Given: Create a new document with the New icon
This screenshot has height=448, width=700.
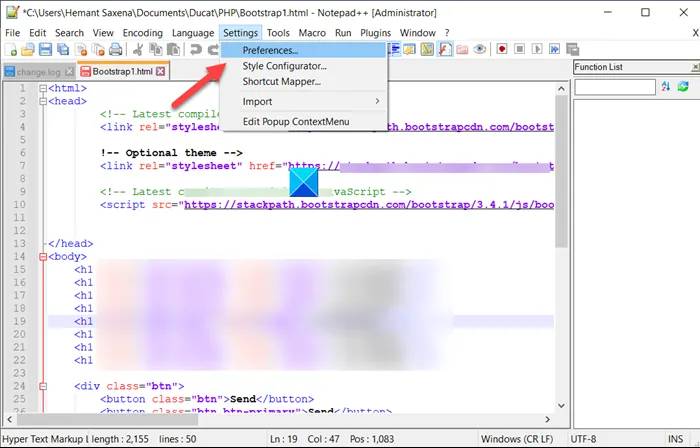Looking at the screenshot, I should click(11, 50).
